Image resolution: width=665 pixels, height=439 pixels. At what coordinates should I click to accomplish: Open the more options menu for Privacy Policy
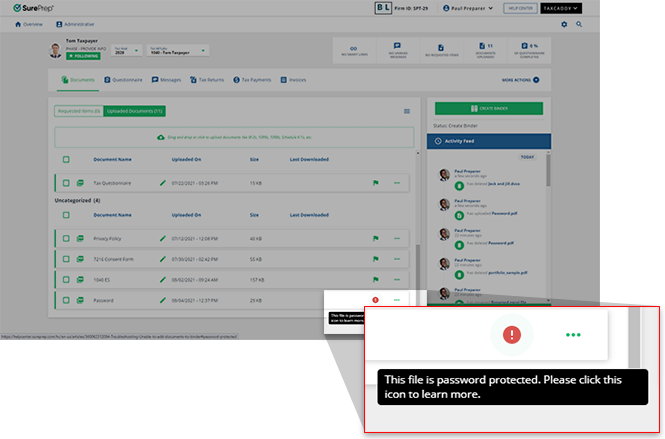397,238
